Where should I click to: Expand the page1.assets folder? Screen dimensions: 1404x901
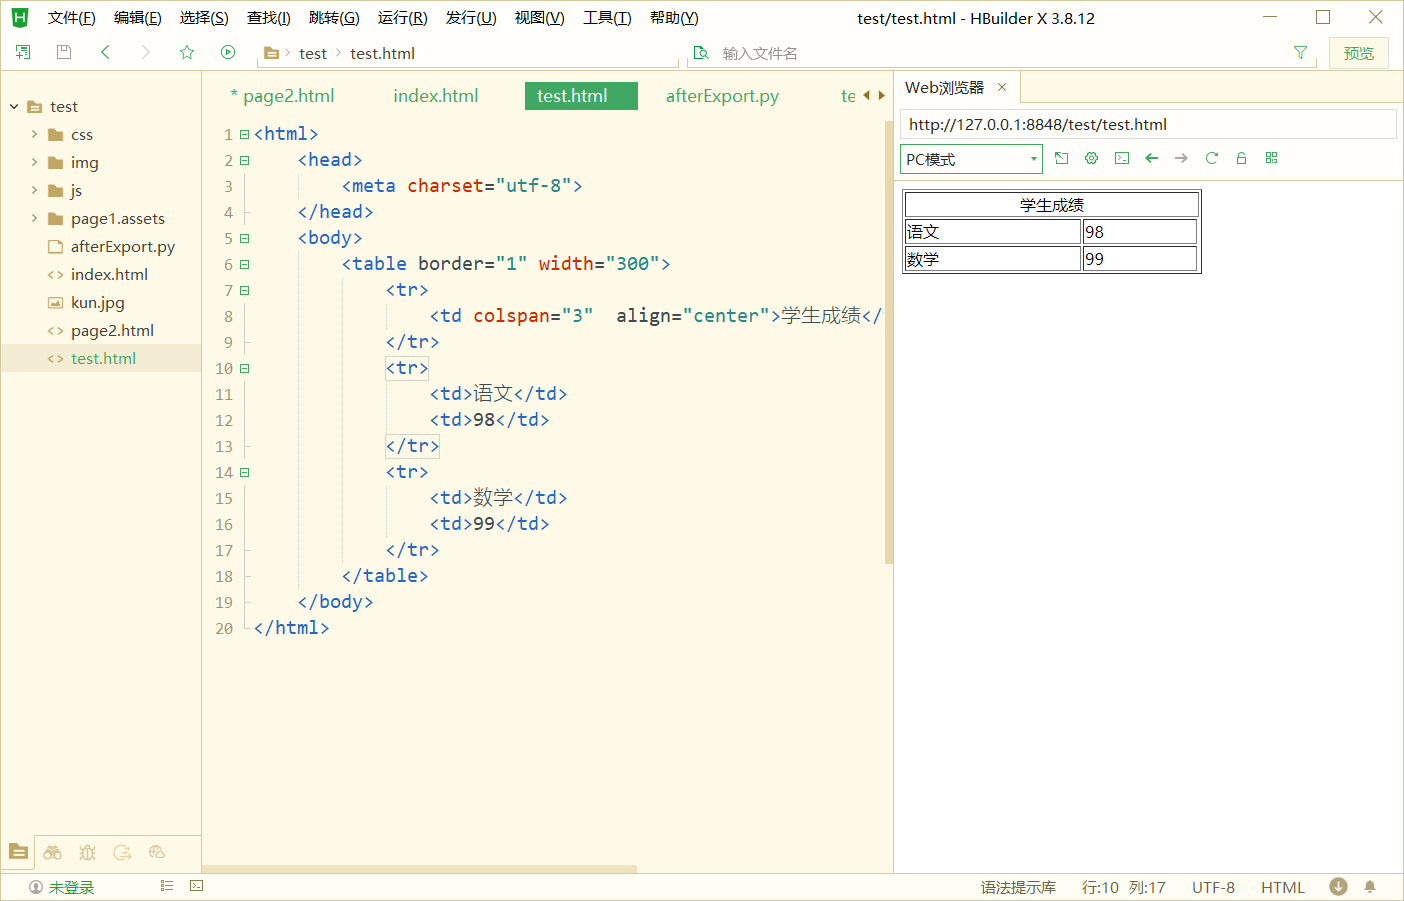tap(34, 218)
